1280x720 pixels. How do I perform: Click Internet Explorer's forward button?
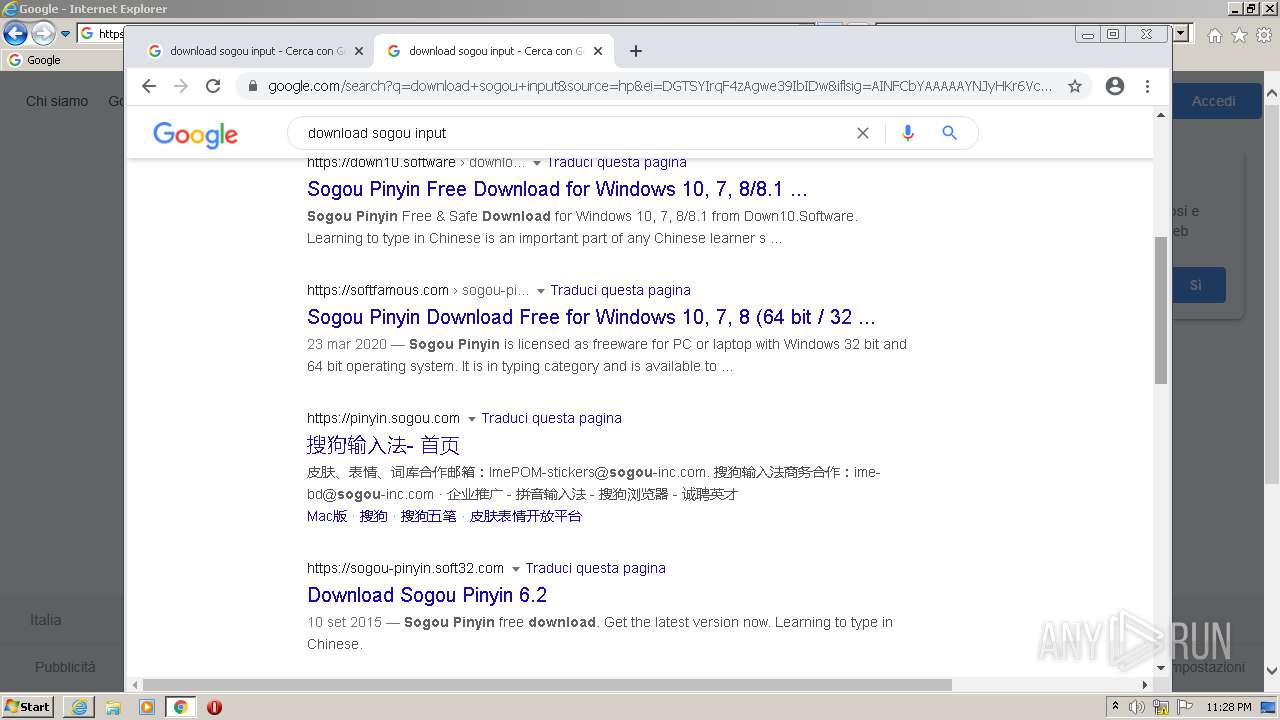(43, 34)
